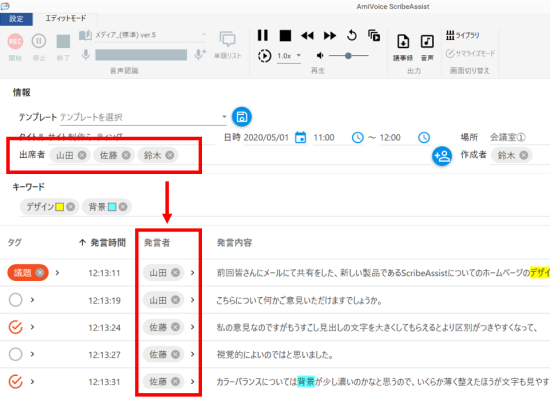Click the clock icon next to 11:00
Screen dimensions: 550x397
pyautogui.click(x=357, y=137)
